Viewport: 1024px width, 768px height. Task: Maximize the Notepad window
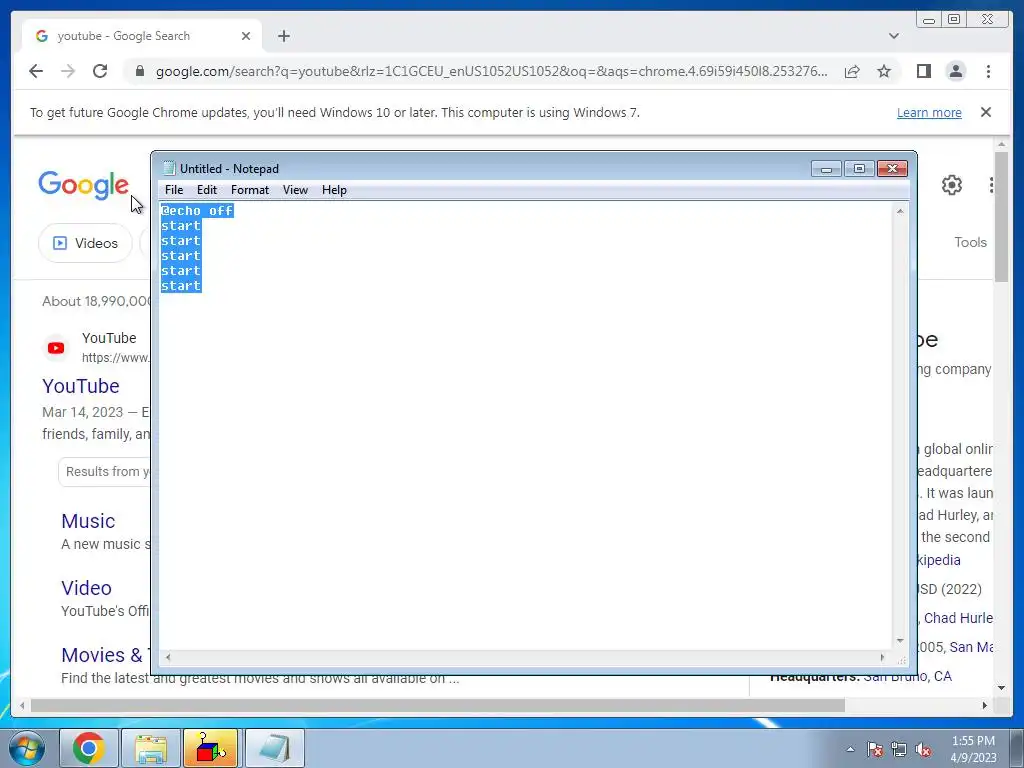pyautogui.click(x=859, y=169)
